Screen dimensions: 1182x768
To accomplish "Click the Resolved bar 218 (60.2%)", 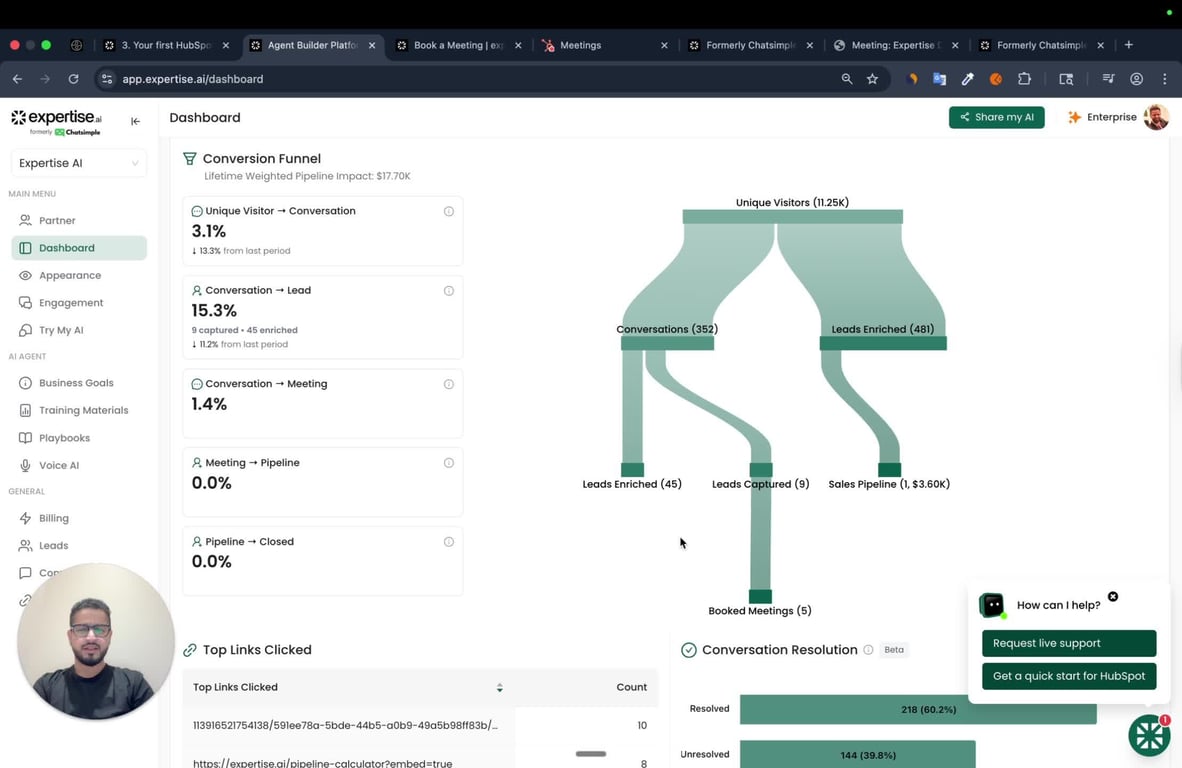I will pos(917,709).
